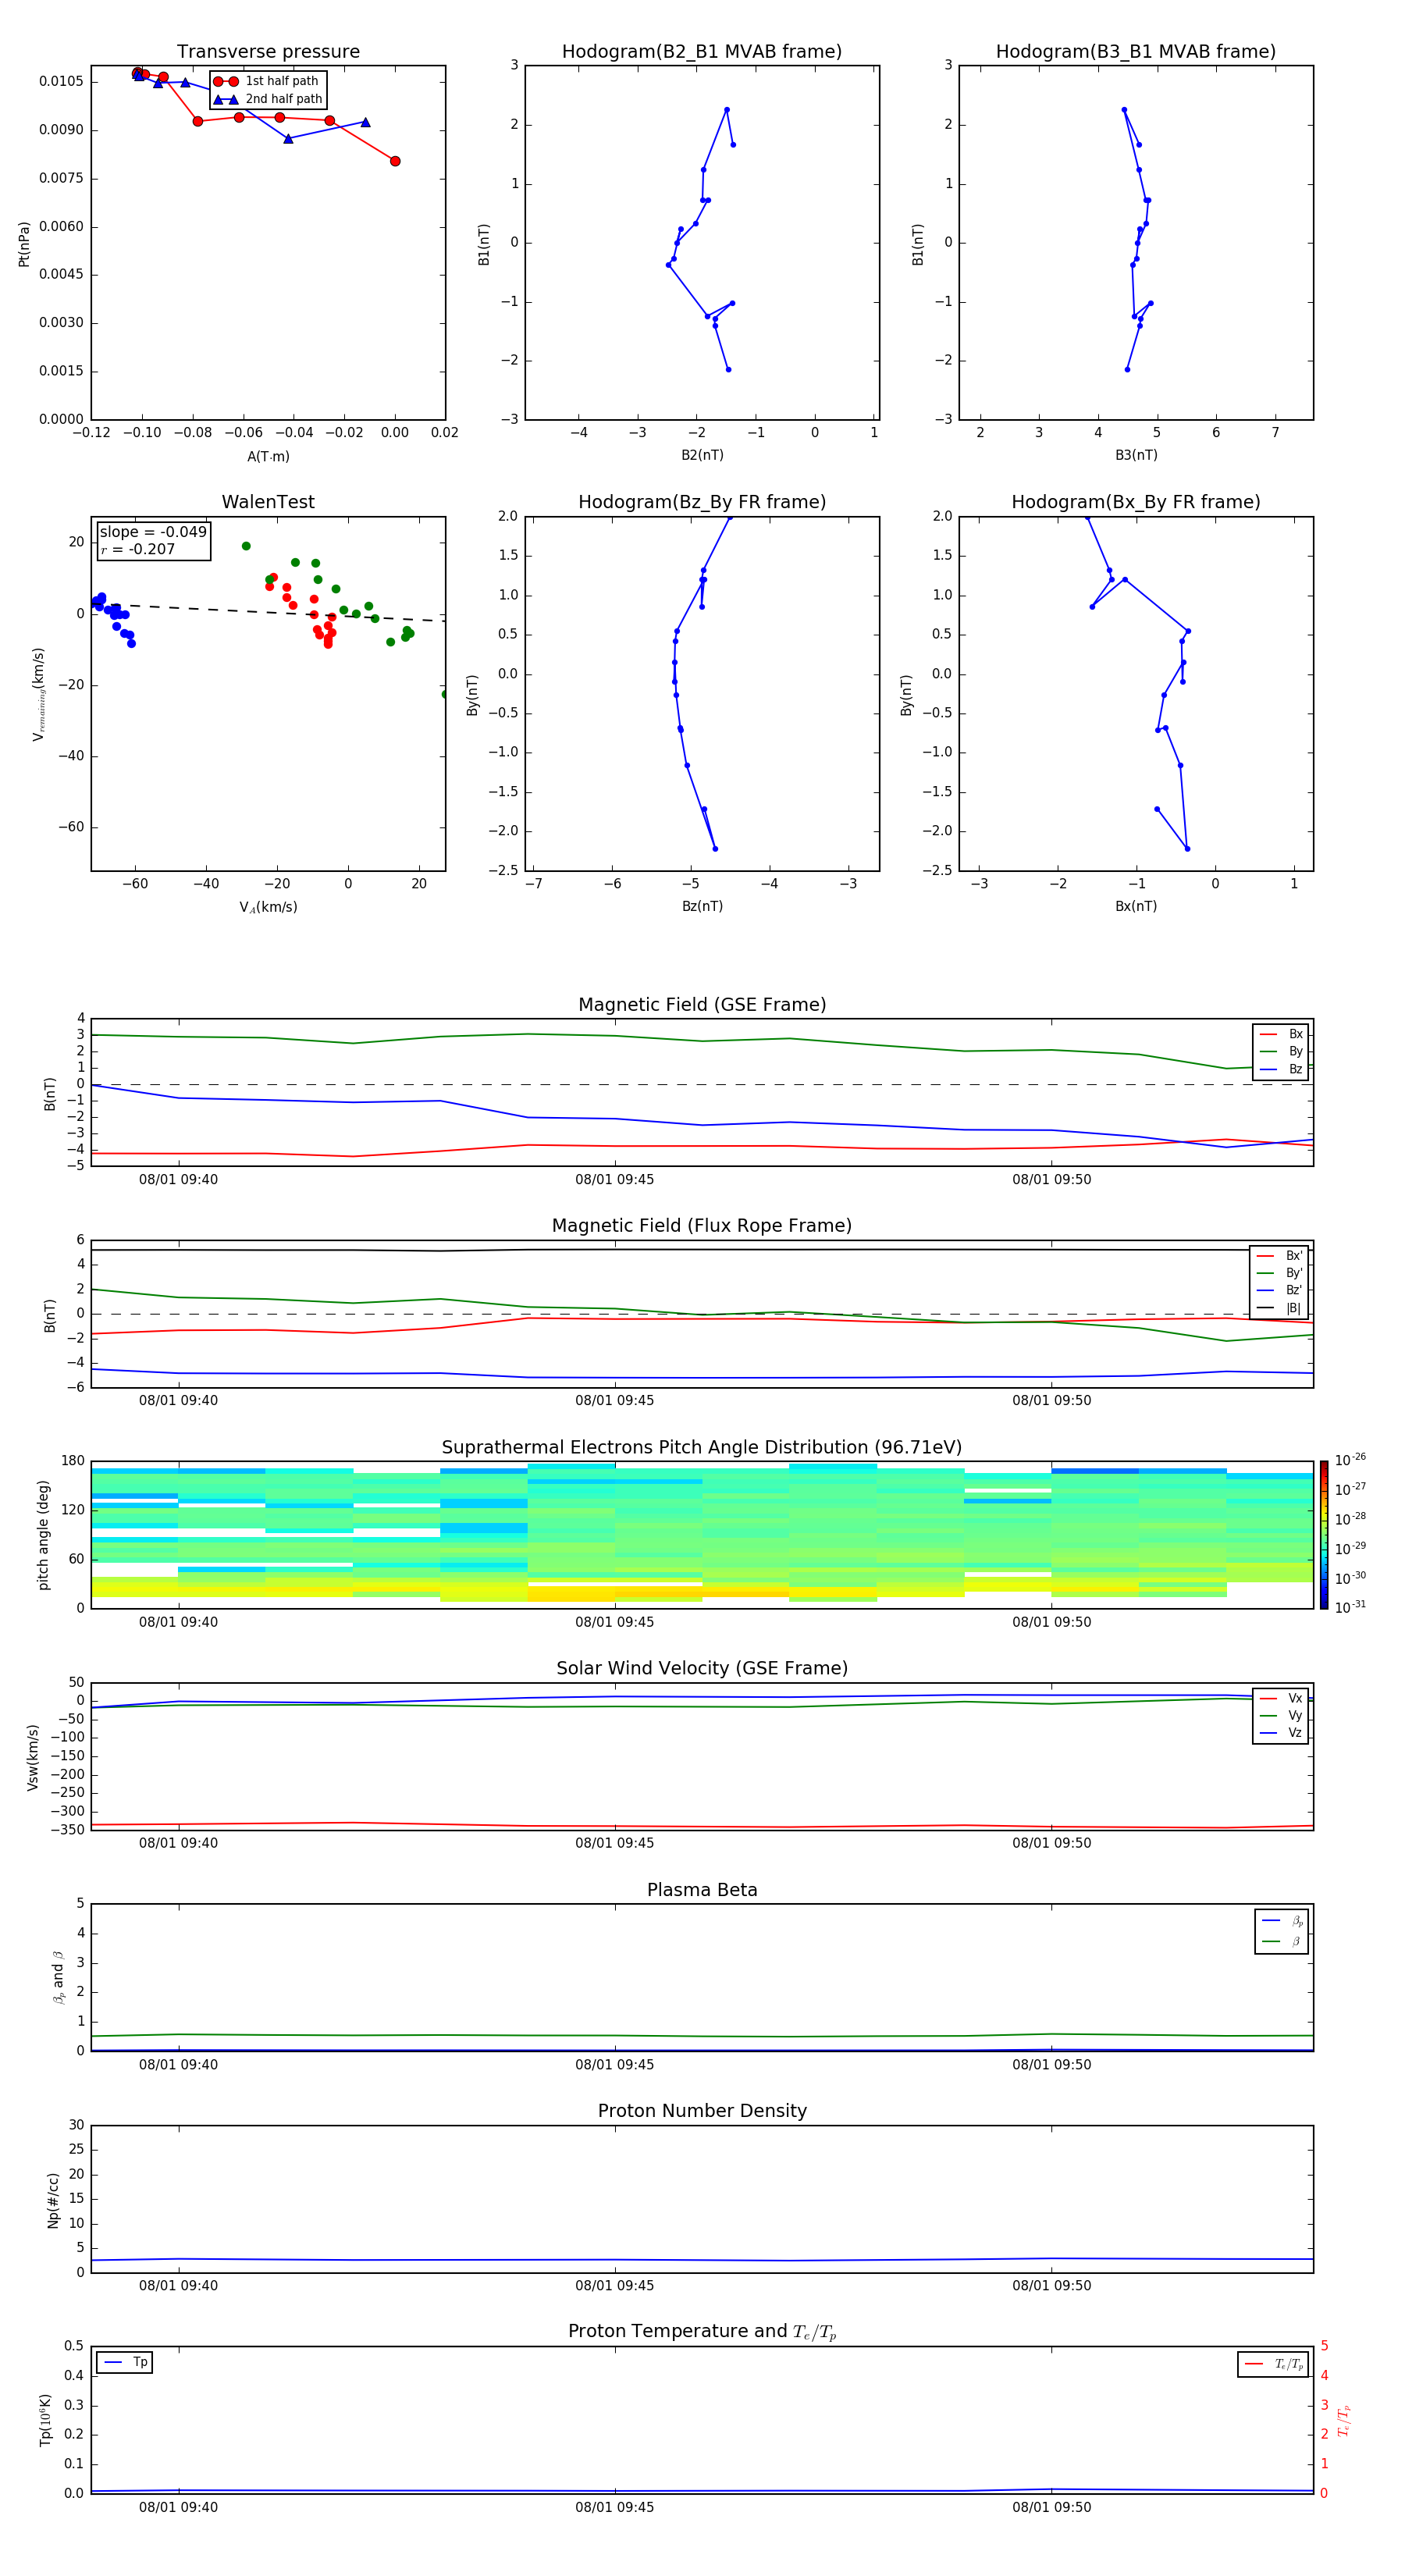
Task: Click the 'Plasma Beta' plot title
Action: coord(702,1890)
